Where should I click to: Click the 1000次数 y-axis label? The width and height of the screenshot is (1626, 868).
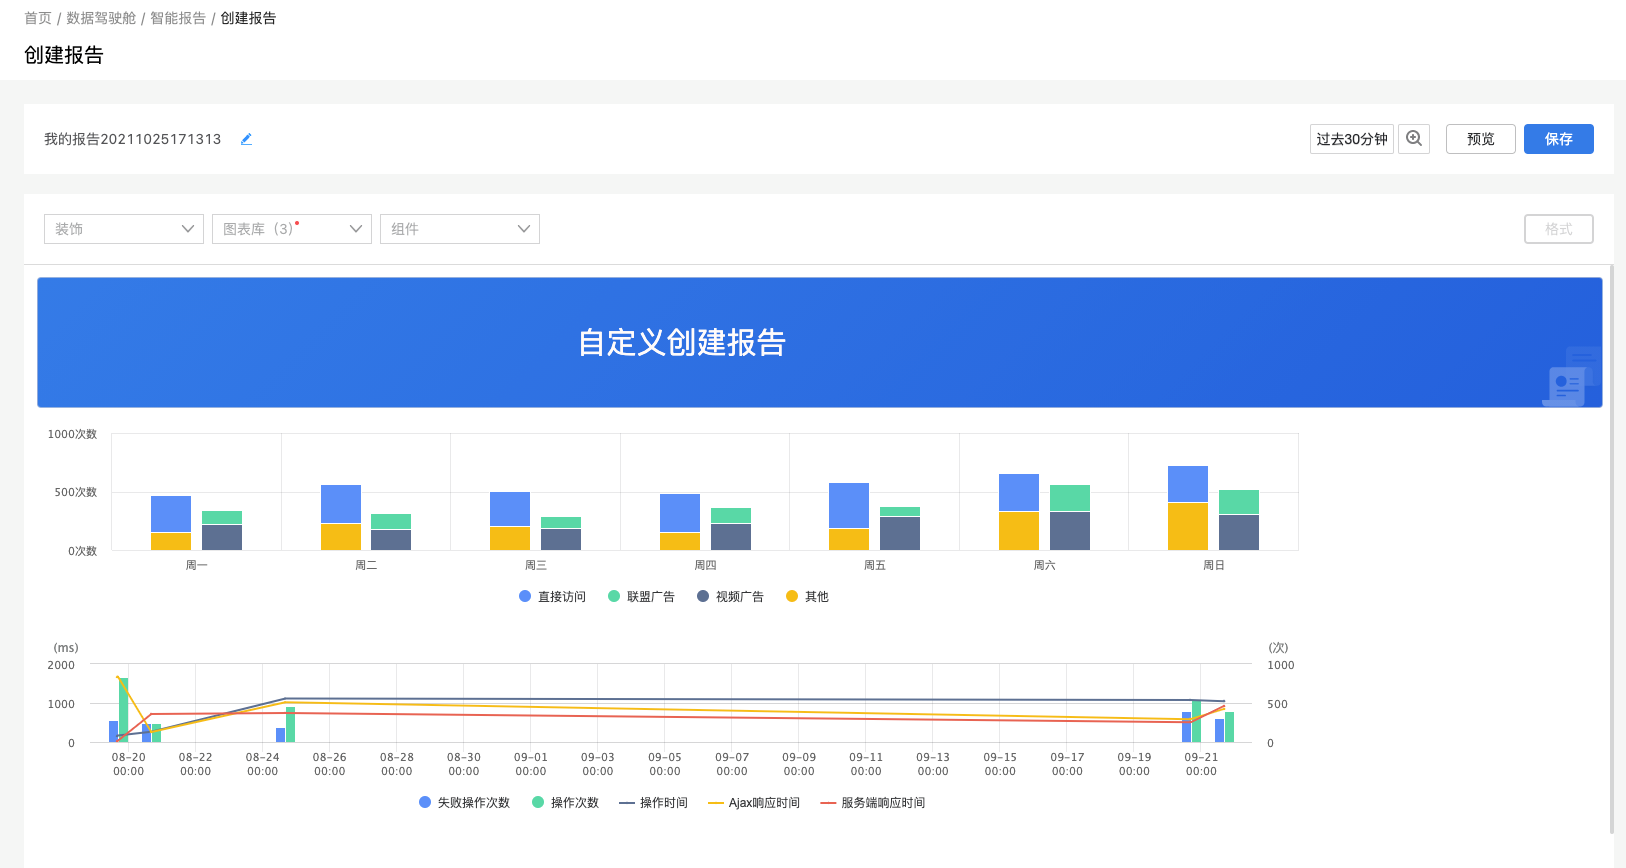[x=72, y=434]
